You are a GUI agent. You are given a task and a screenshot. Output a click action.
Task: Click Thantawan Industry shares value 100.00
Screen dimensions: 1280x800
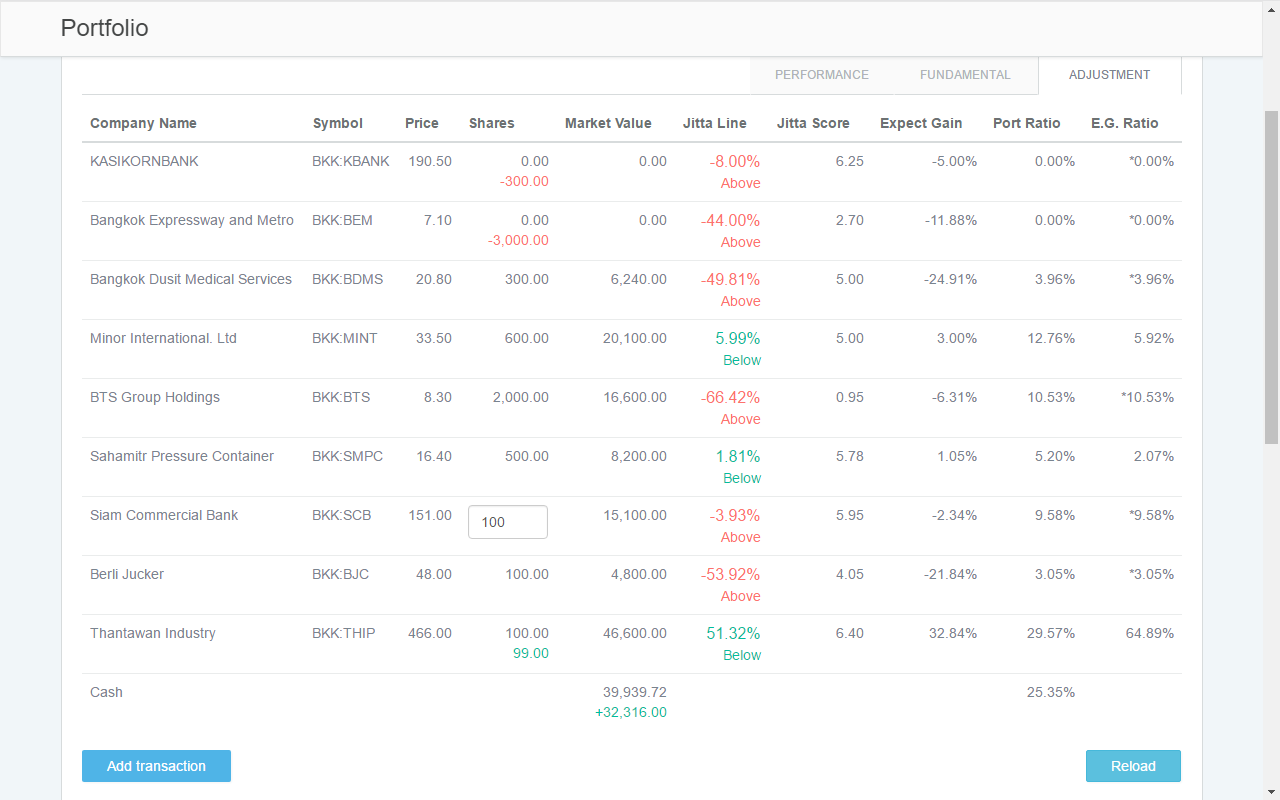[526, 633]
